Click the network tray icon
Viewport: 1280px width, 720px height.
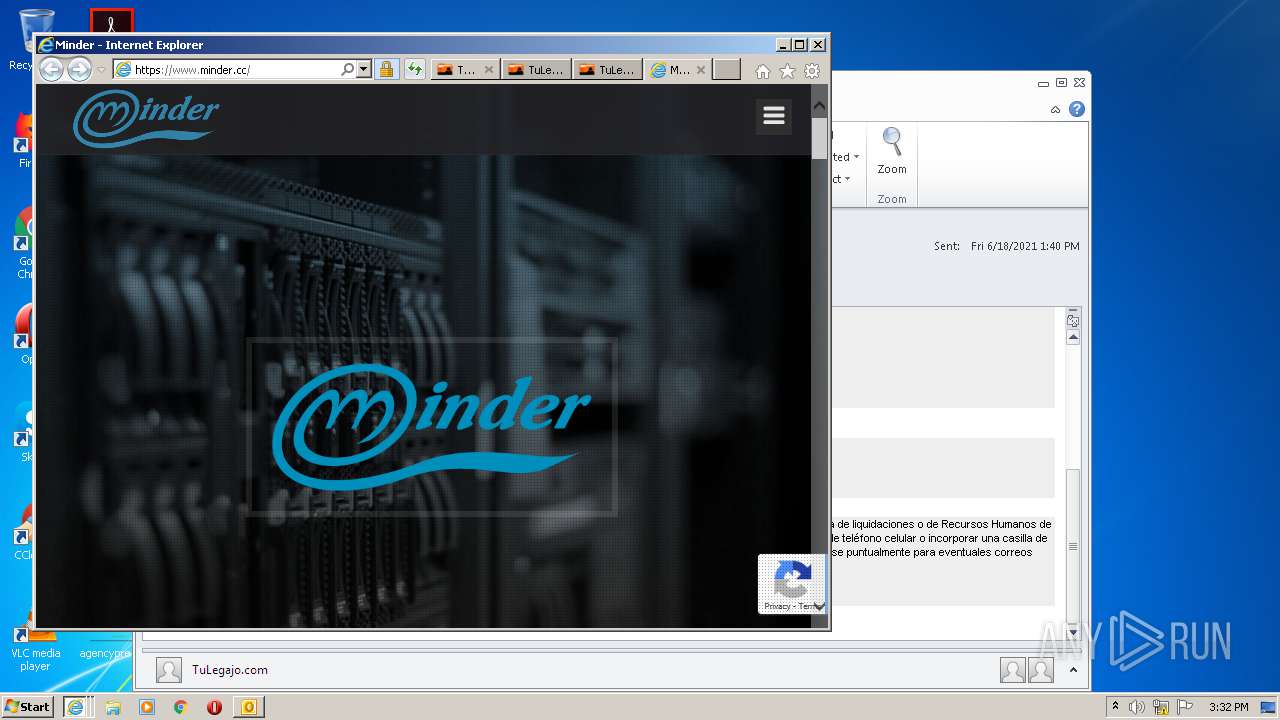pyautogui.click(x=1161, y=707)
